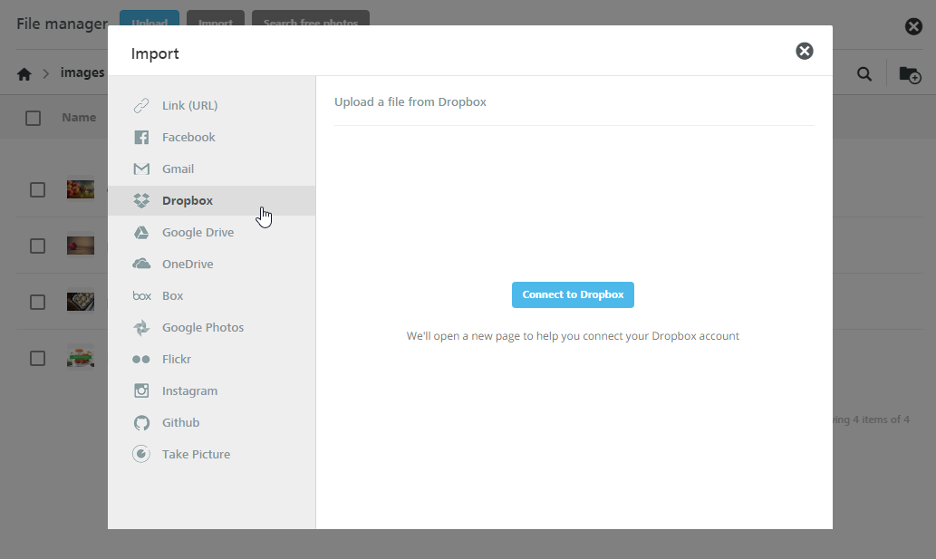Open the fourth image thumbnail
The height and width of the screenshot is (560, 936).
click(x=81, y=358)
